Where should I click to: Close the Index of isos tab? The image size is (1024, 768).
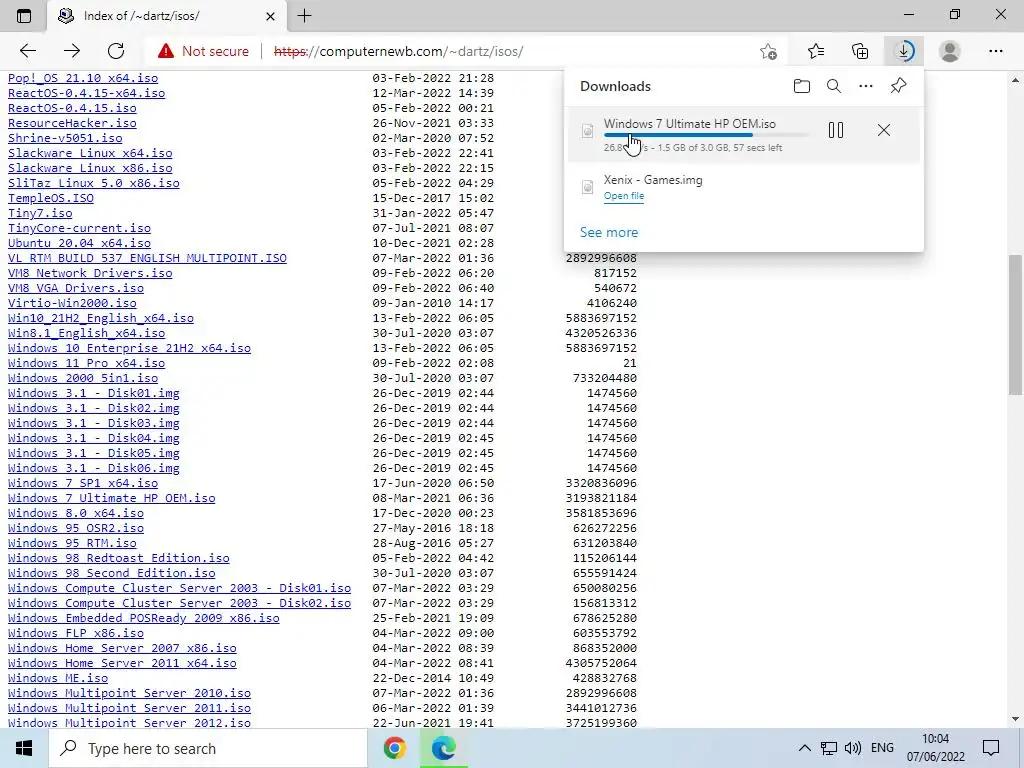point(271,16)
